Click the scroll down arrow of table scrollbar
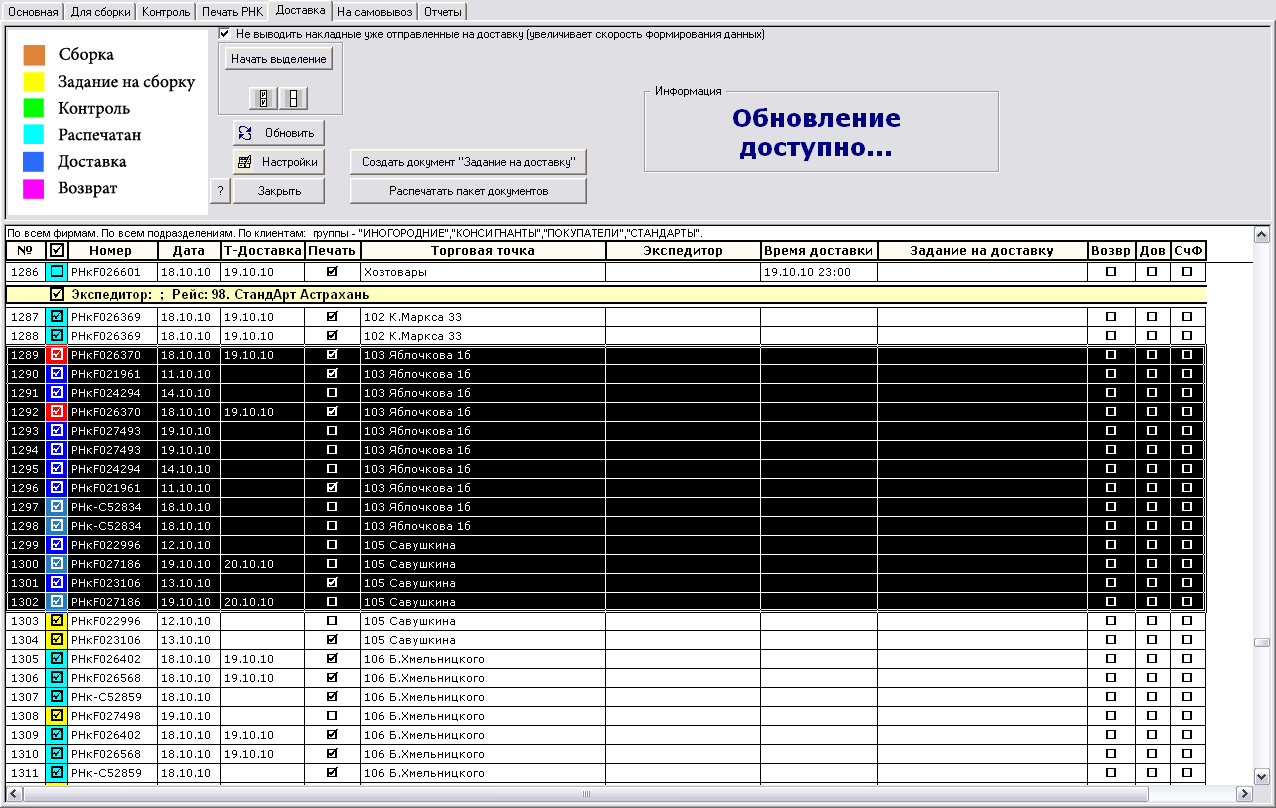The width and height of the screenshot is (1276, 808). click(1262, 776)
